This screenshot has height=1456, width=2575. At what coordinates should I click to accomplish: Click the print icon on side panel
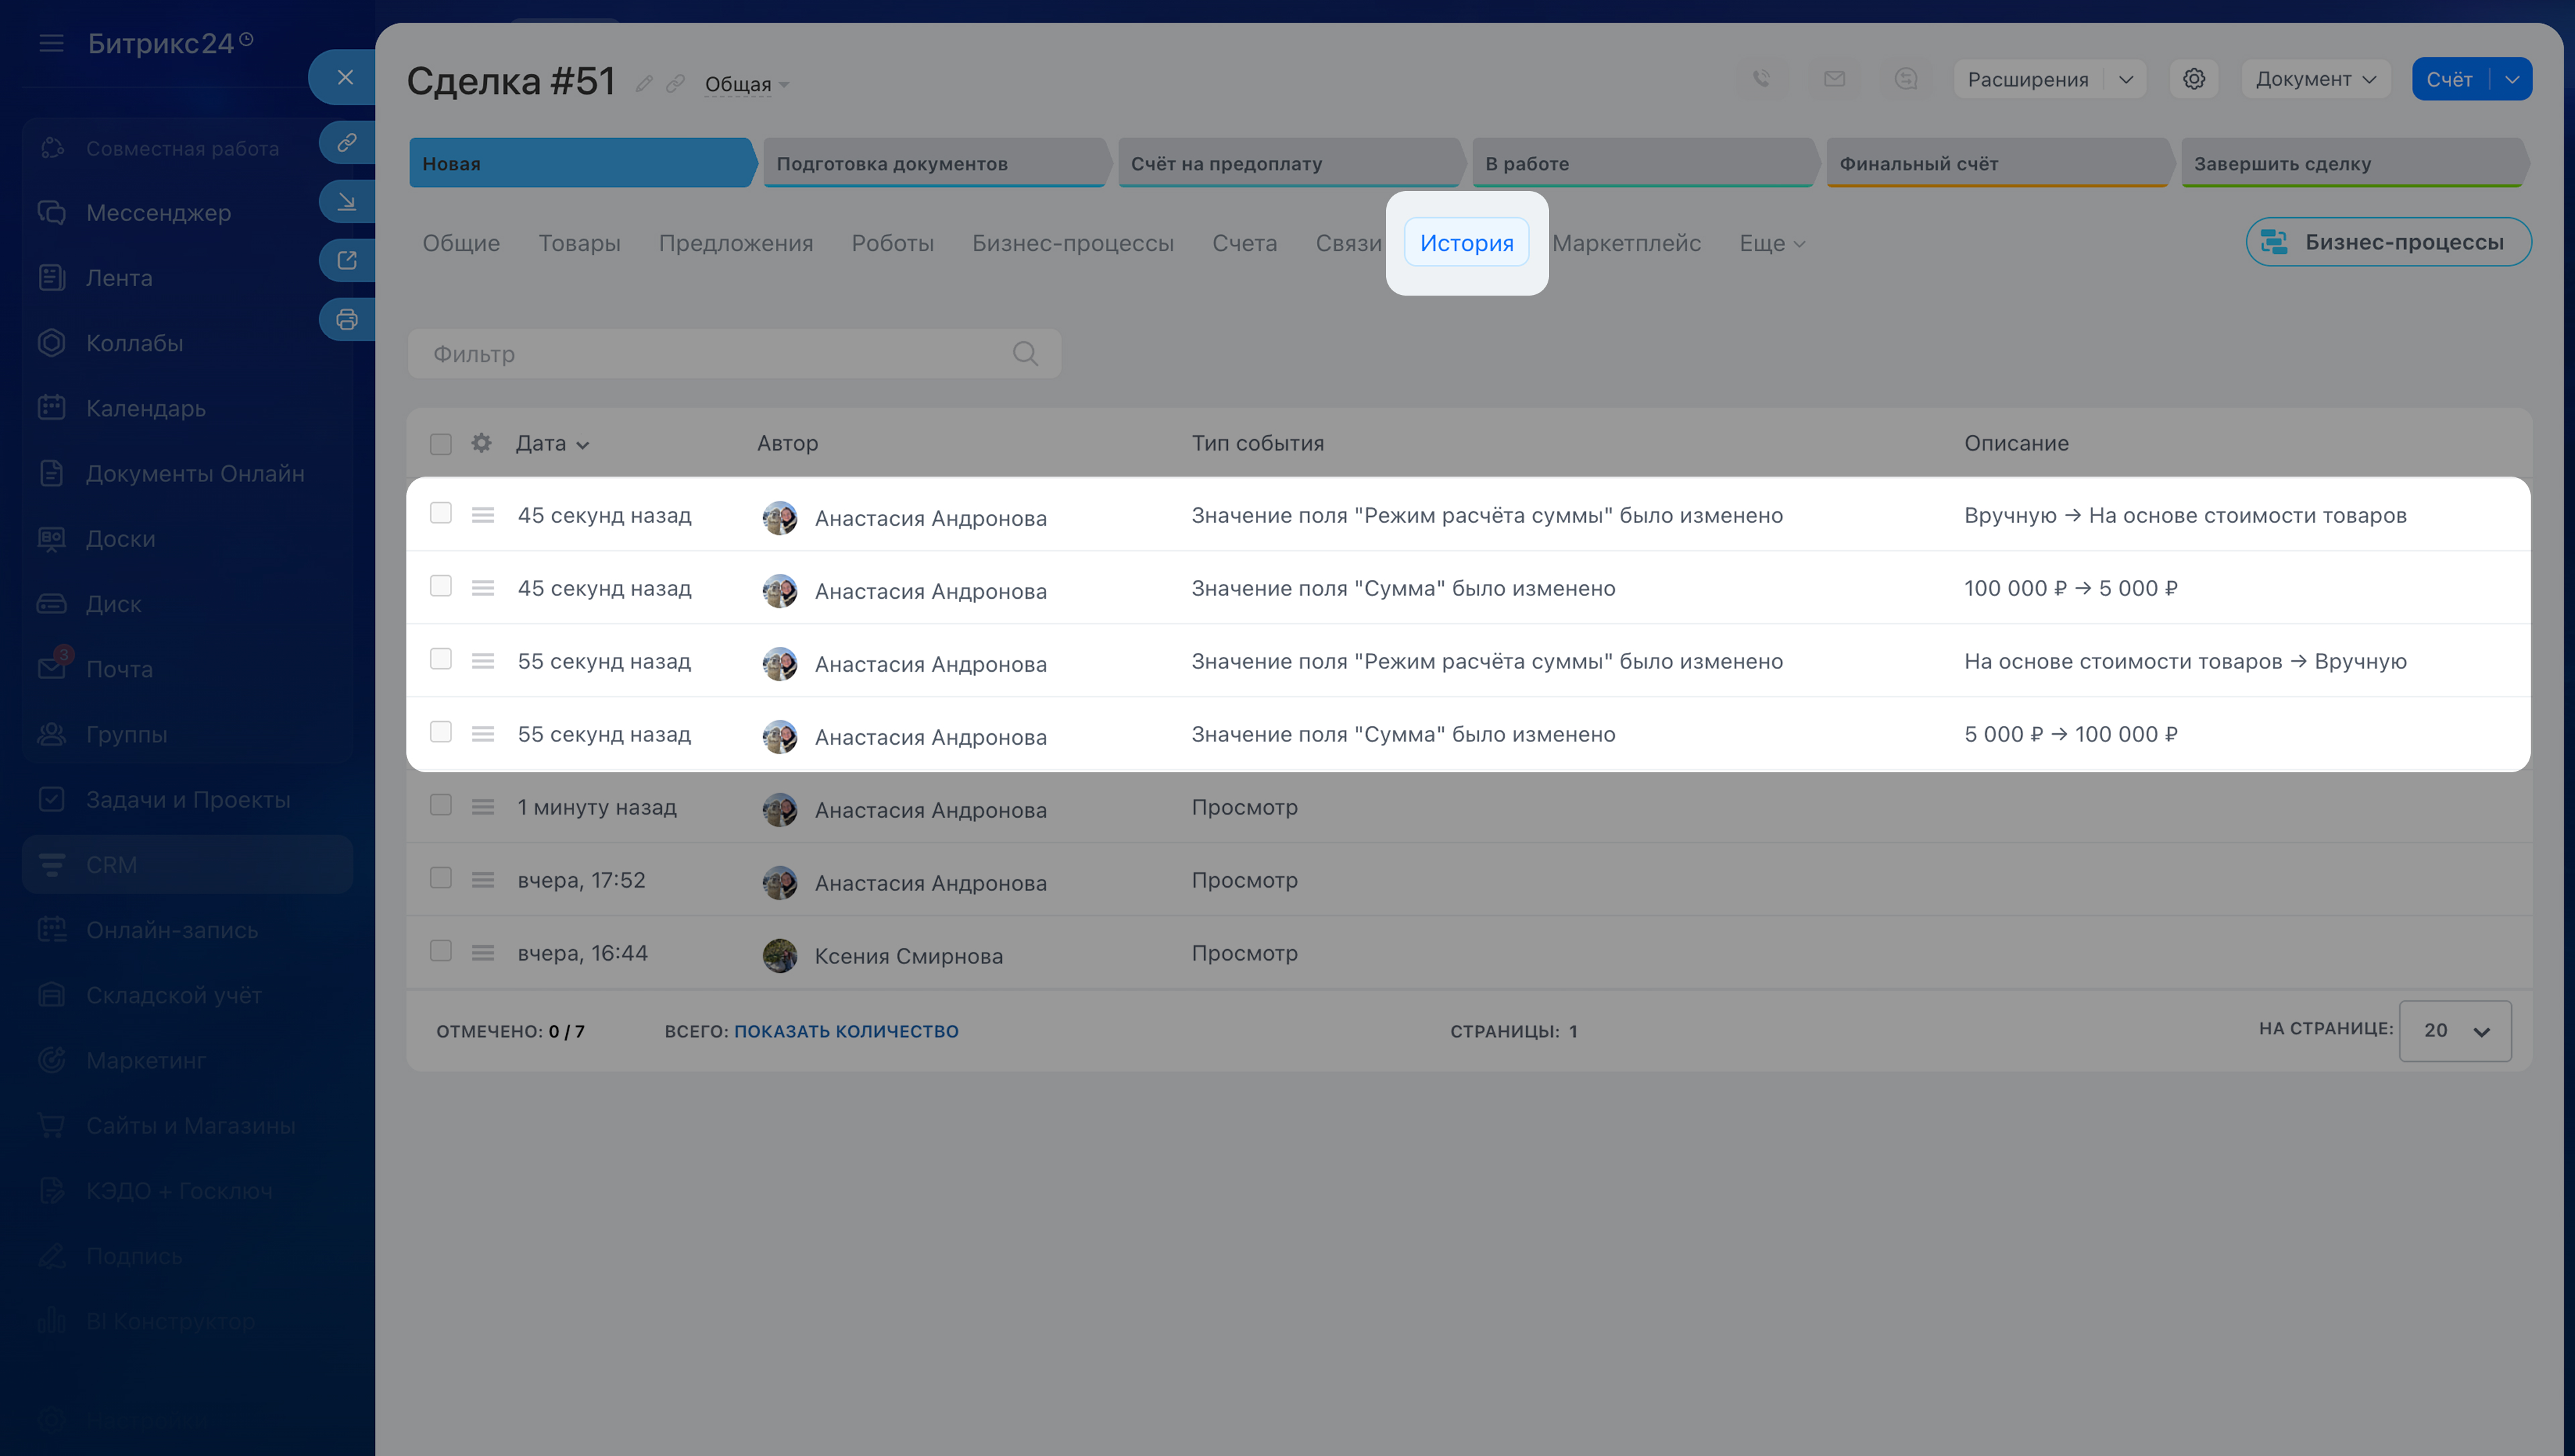346,320
